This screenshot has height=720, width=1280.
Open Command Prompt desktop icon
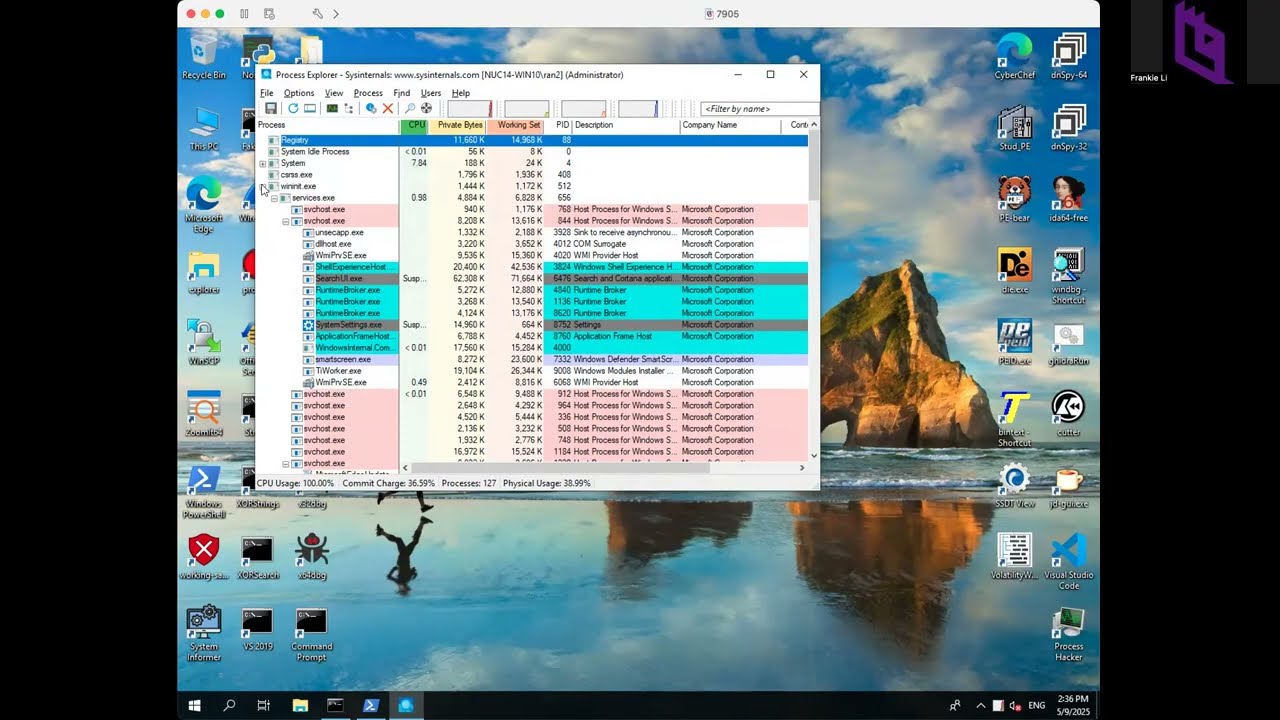(x=312, y=634)
